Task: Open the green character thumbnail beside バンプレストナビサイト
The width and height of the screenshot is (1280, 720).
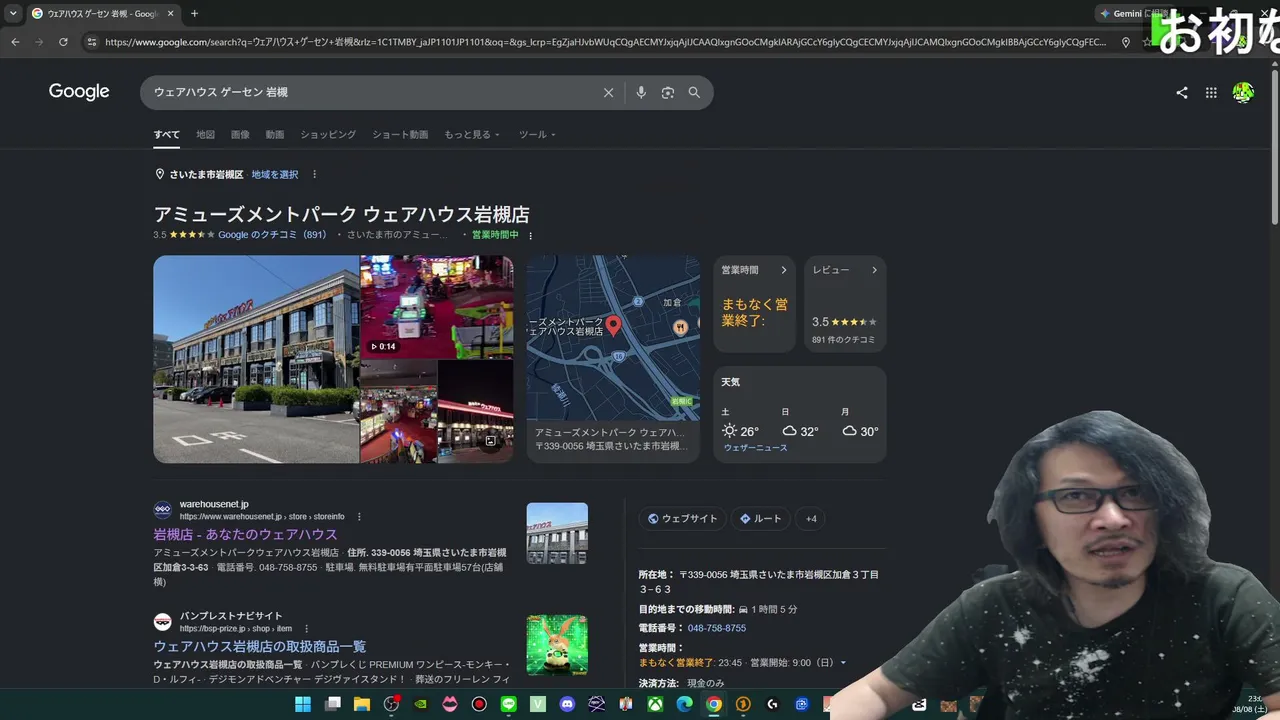Action: pos(557,645)
